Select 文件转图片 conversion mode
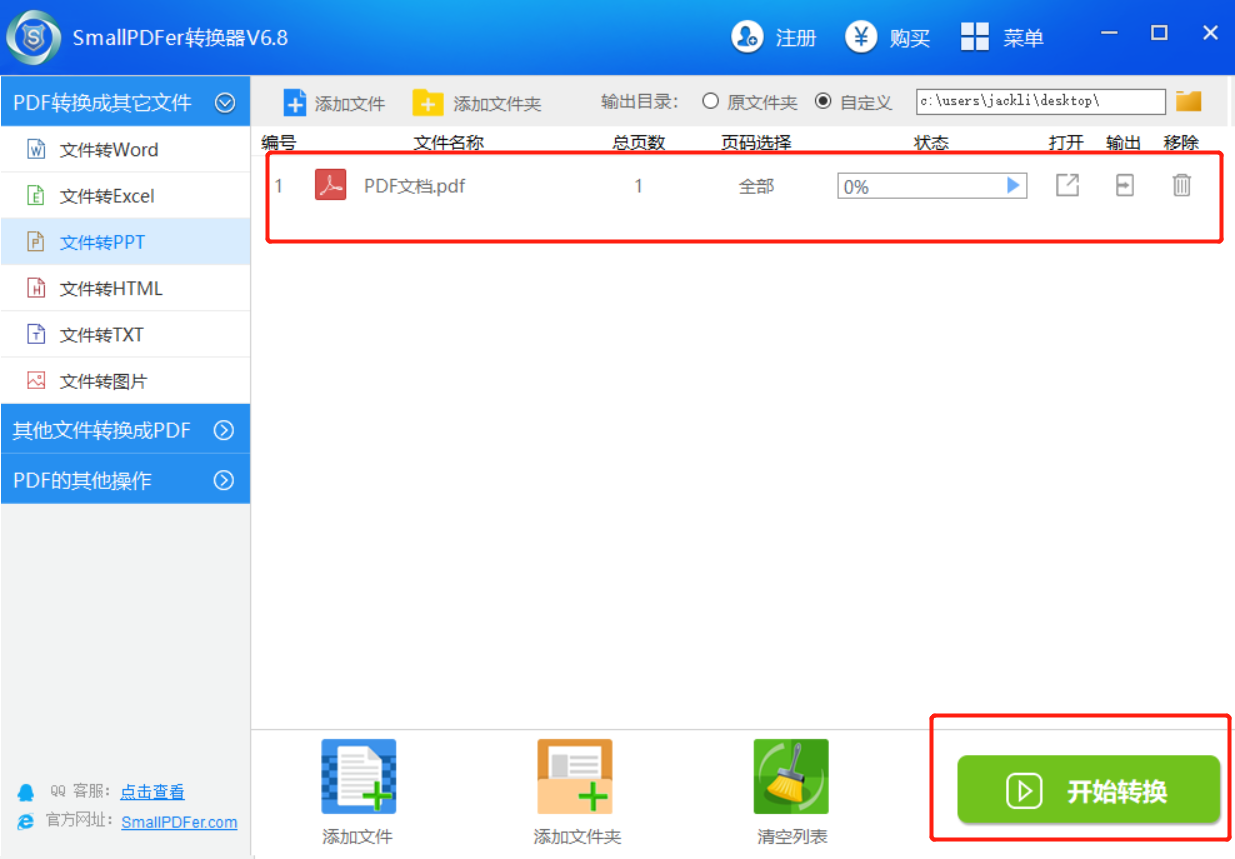 (125, 381)
